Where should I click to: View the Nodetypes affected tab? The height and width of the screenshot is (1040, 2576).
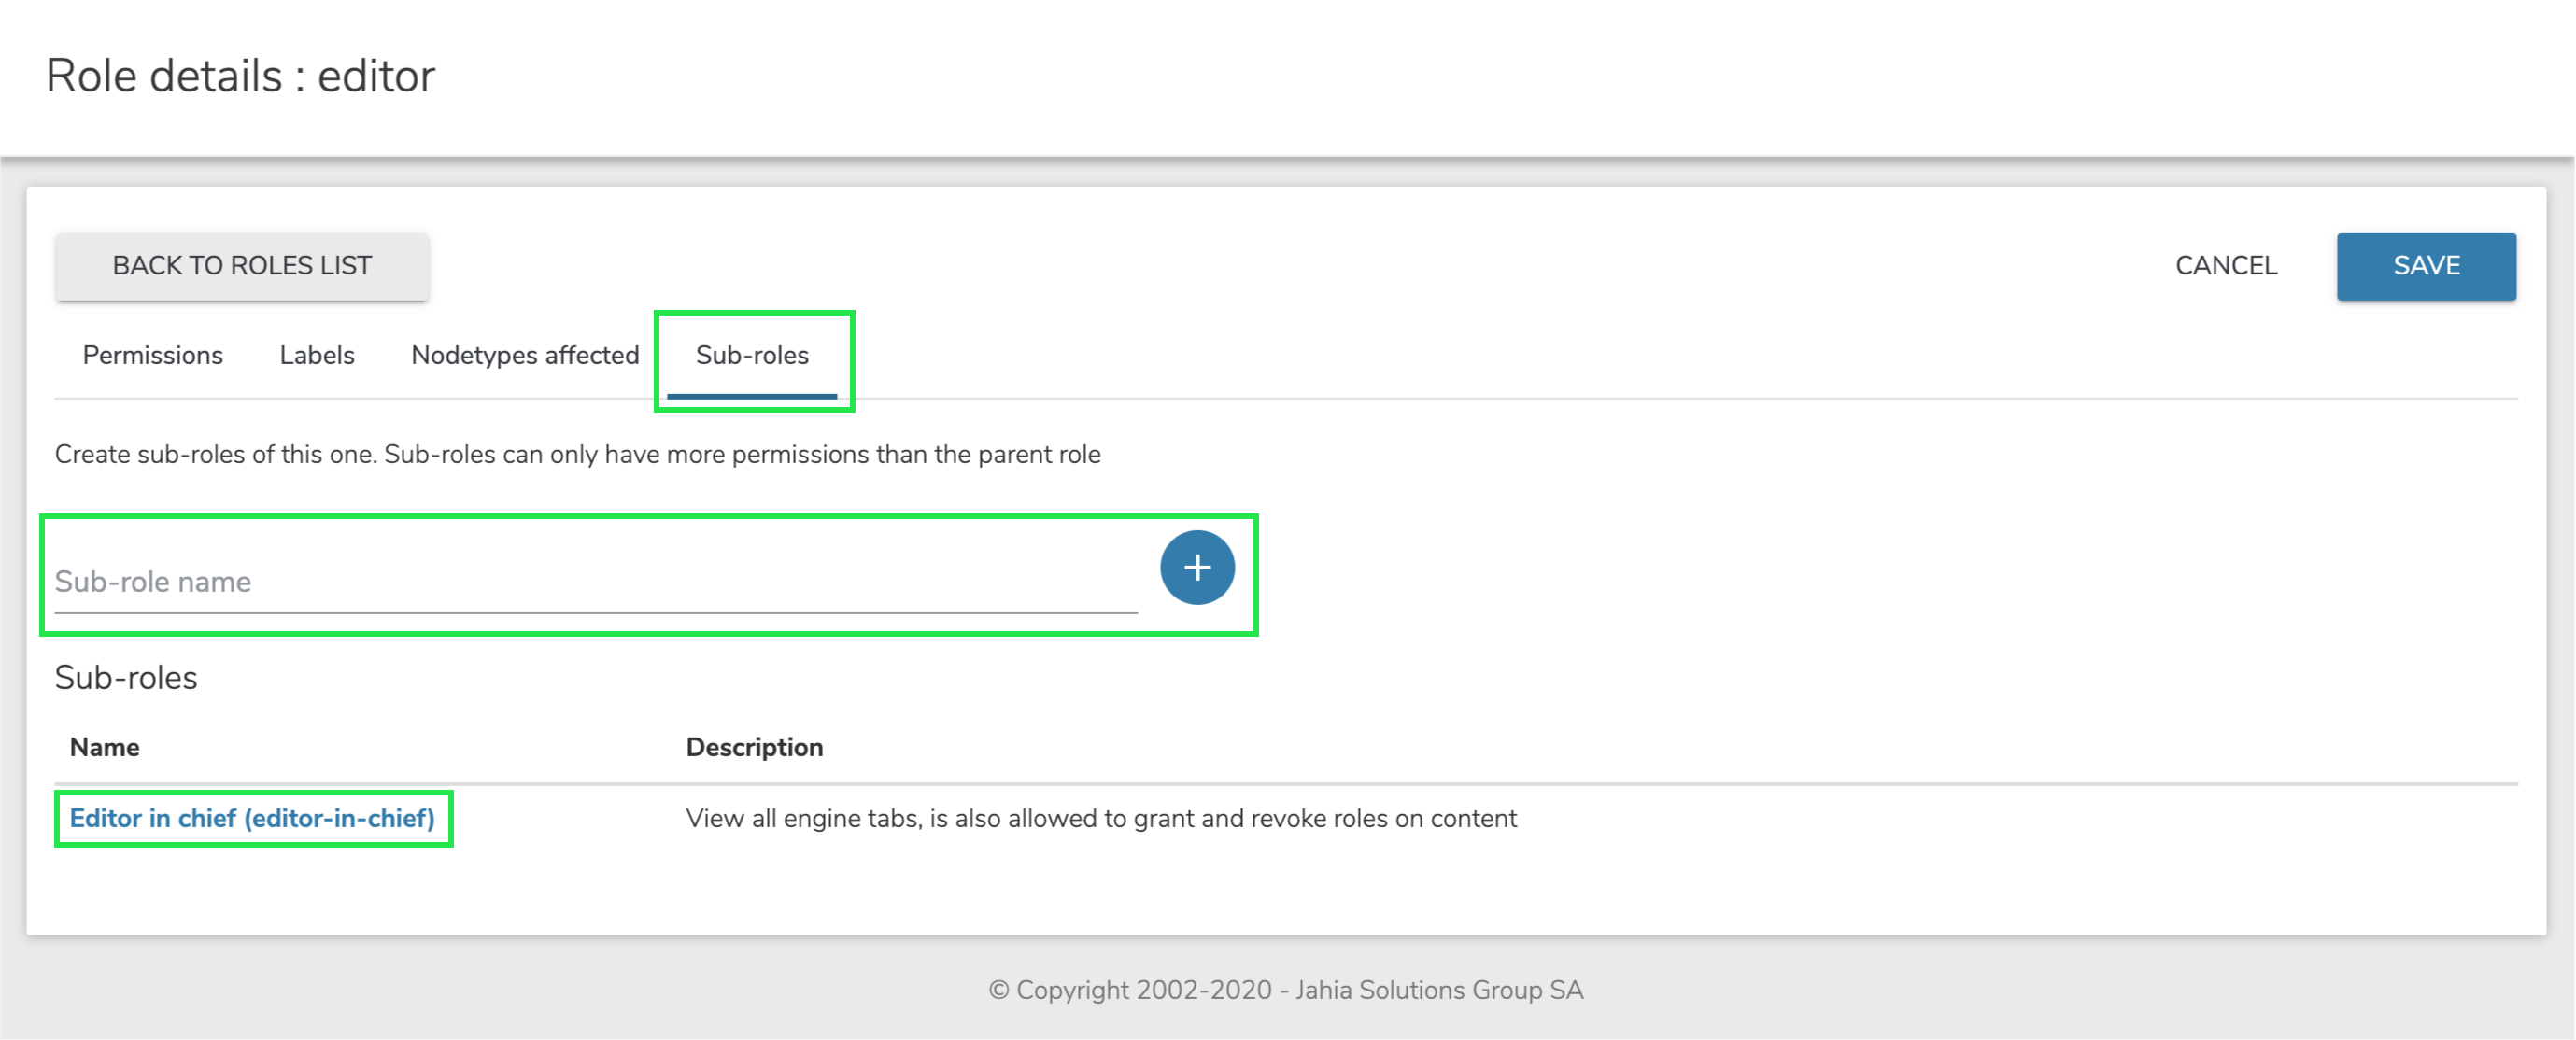[524, 355]
